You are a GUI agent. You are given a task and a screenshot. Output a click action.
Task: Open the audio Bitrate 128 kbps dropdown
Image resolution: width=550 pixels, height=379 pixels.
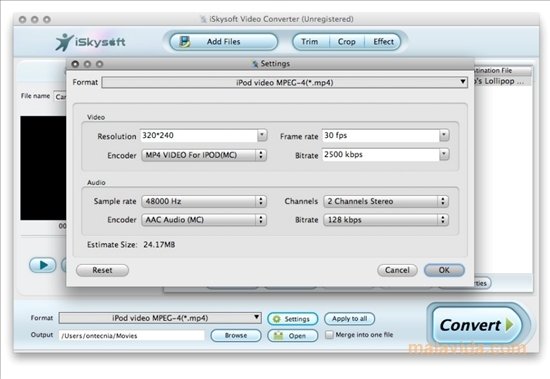pos(386,220)
